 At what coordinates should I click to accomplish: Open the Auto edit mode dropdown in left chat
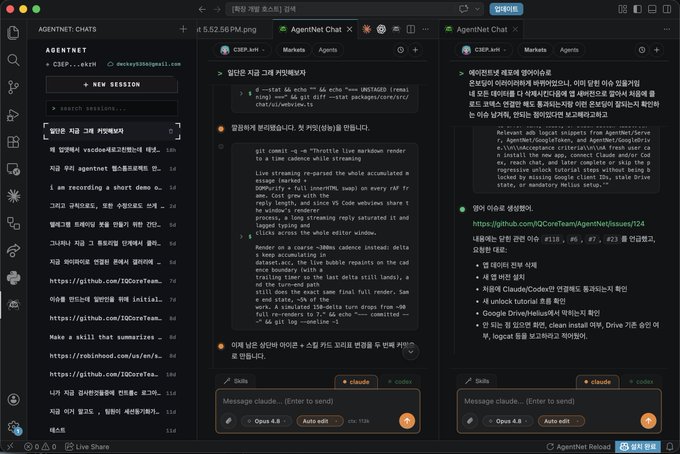coord(319,421)
